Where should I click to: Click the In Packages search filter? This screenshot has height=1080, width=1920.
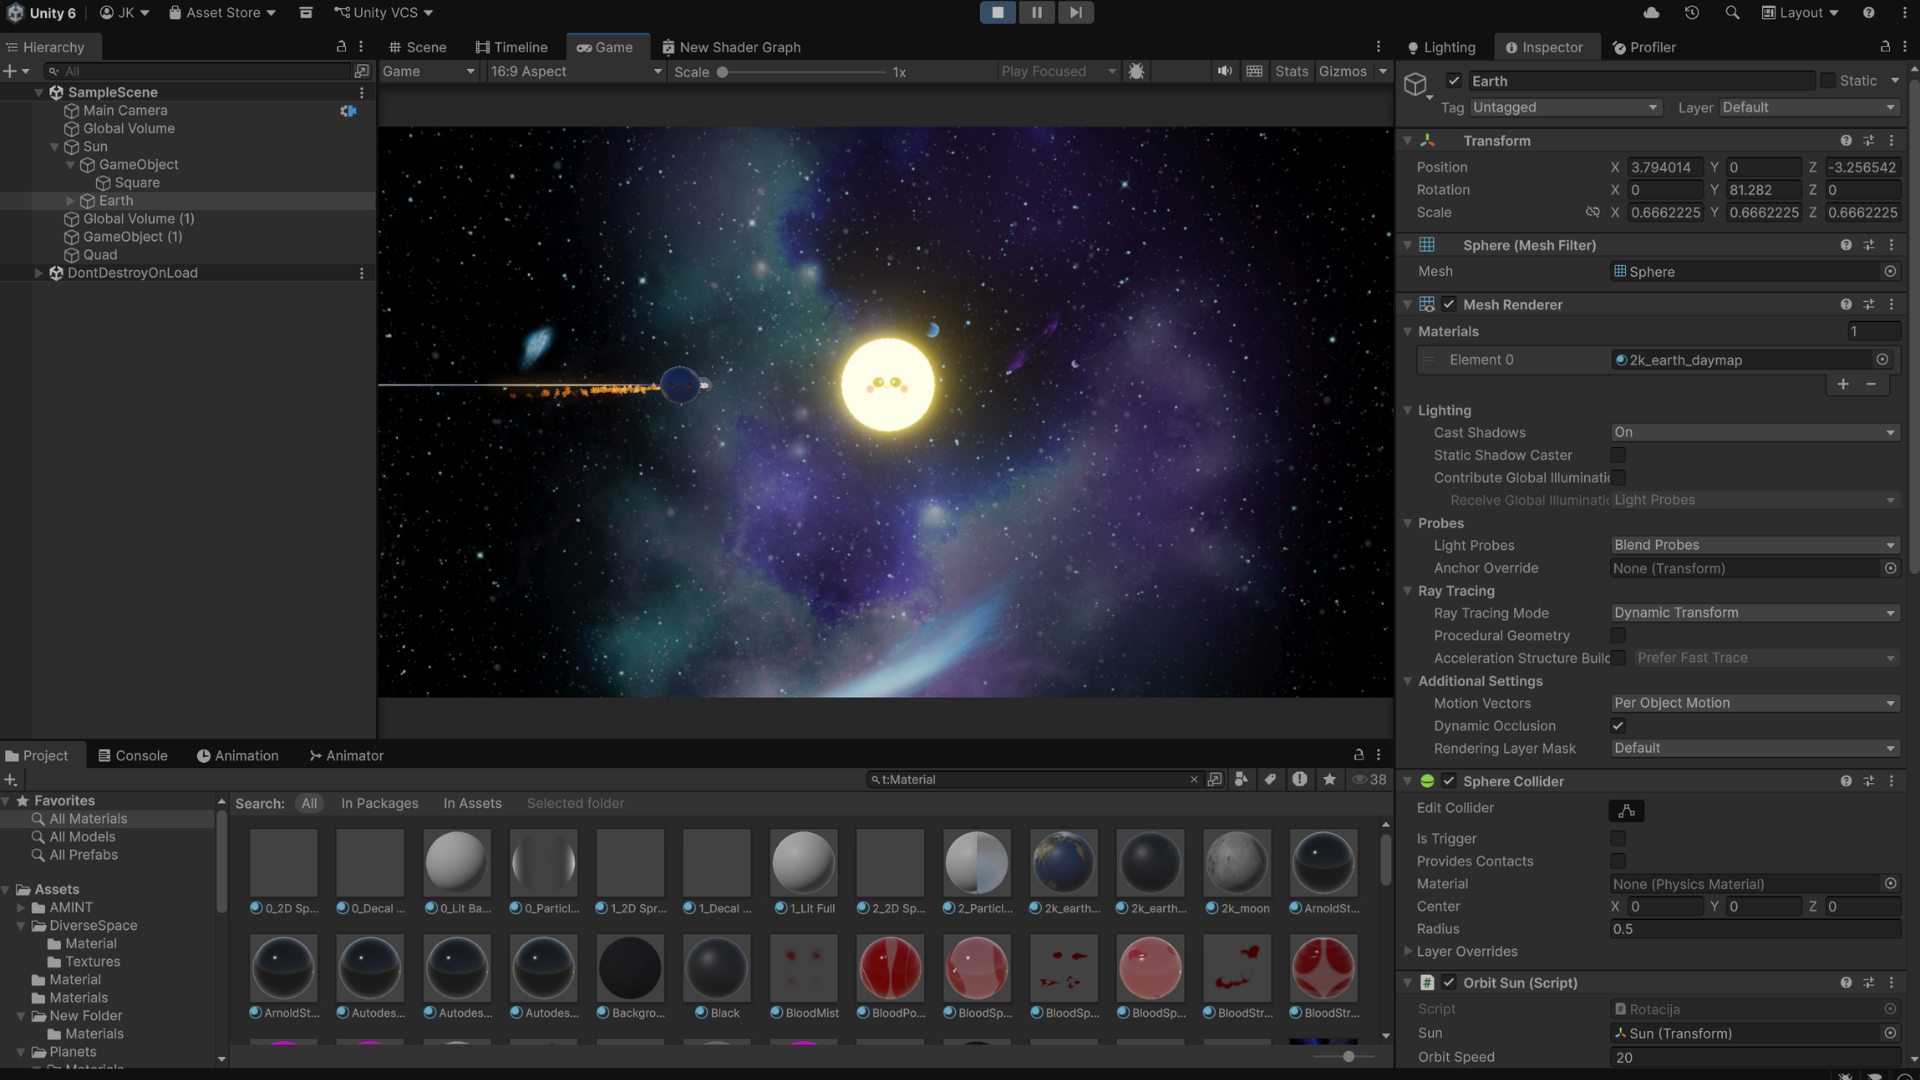pyautogui.click(x=379, y=803)
